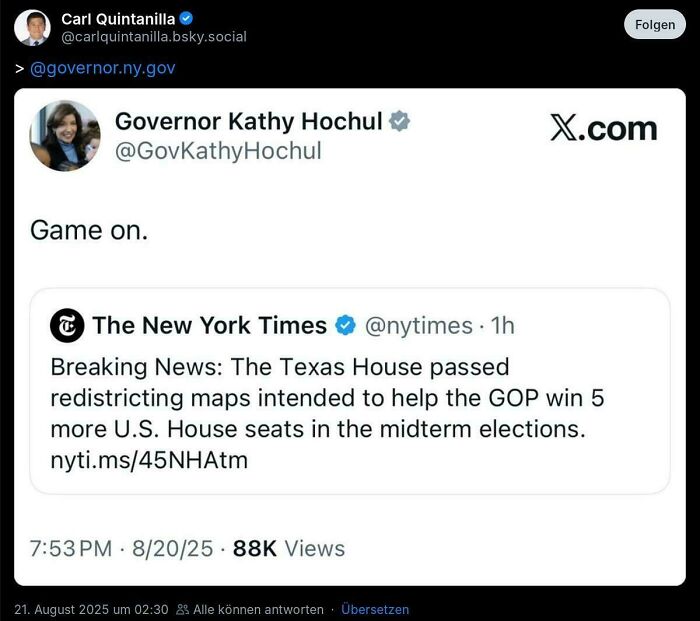Click the New York Times logo icon

pyautogui.click(x=67, y=326)
